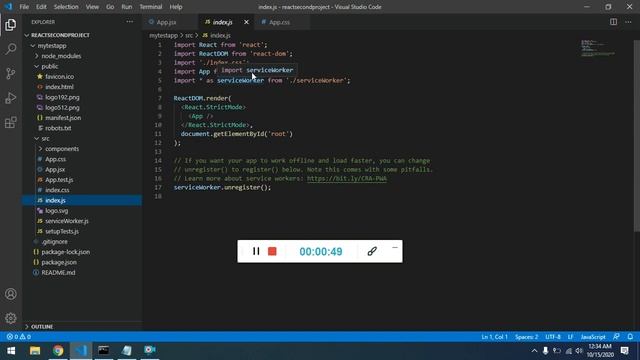Viewport: 640px width, 360px height.
Task: Open the Search view in activity bar
Action: [11, 49]
